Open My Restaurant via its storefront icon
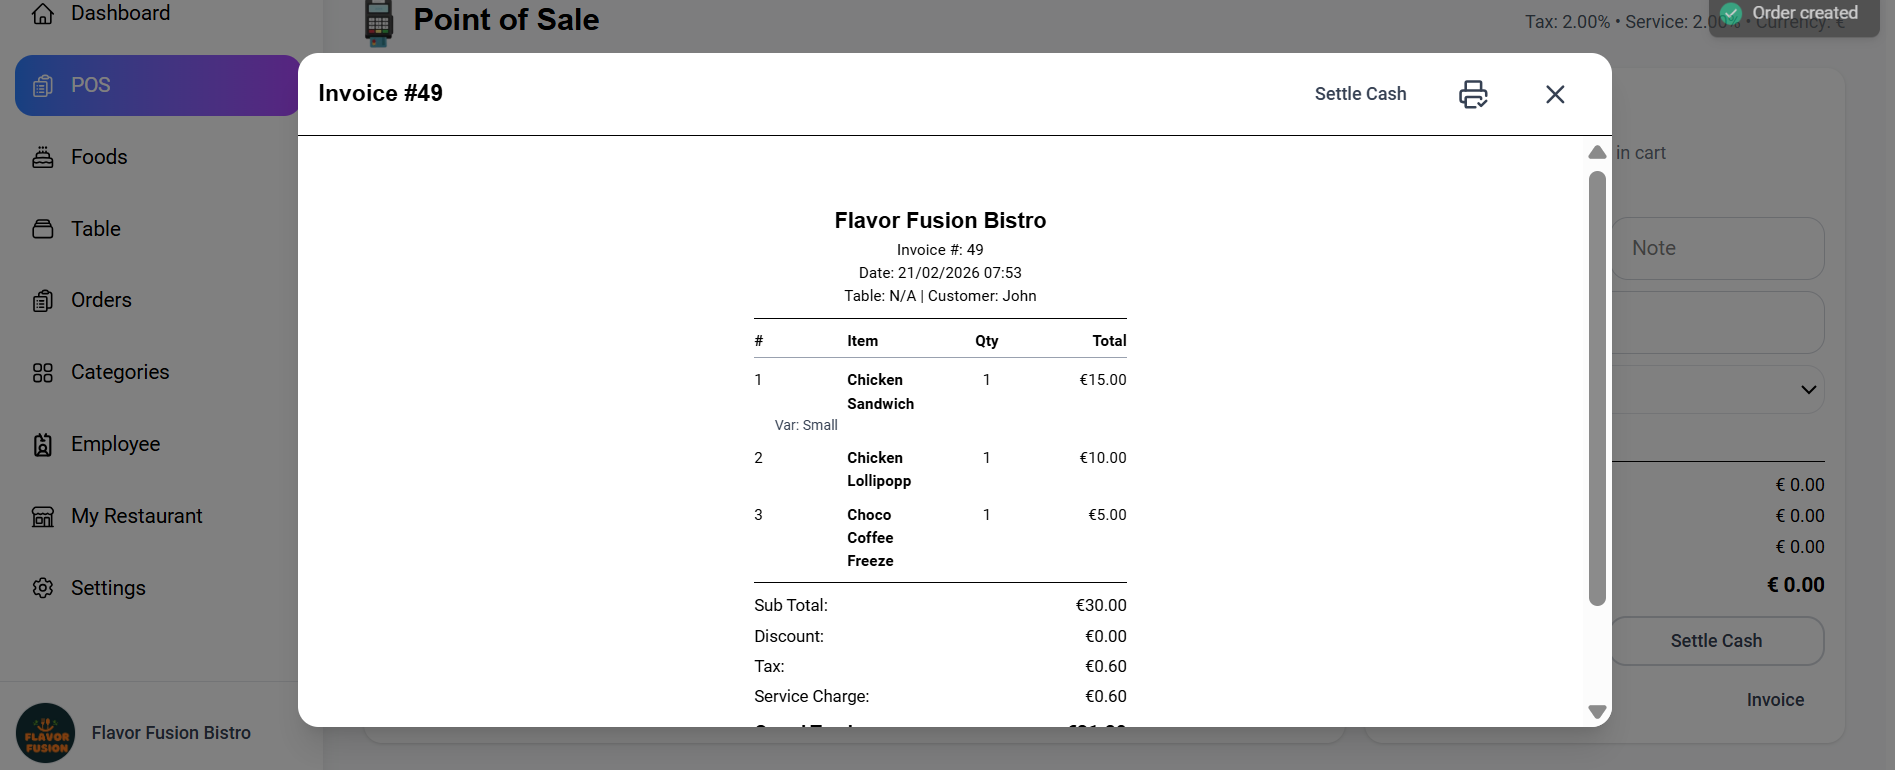The image size is (1895, 770). (x=42, y=516)
